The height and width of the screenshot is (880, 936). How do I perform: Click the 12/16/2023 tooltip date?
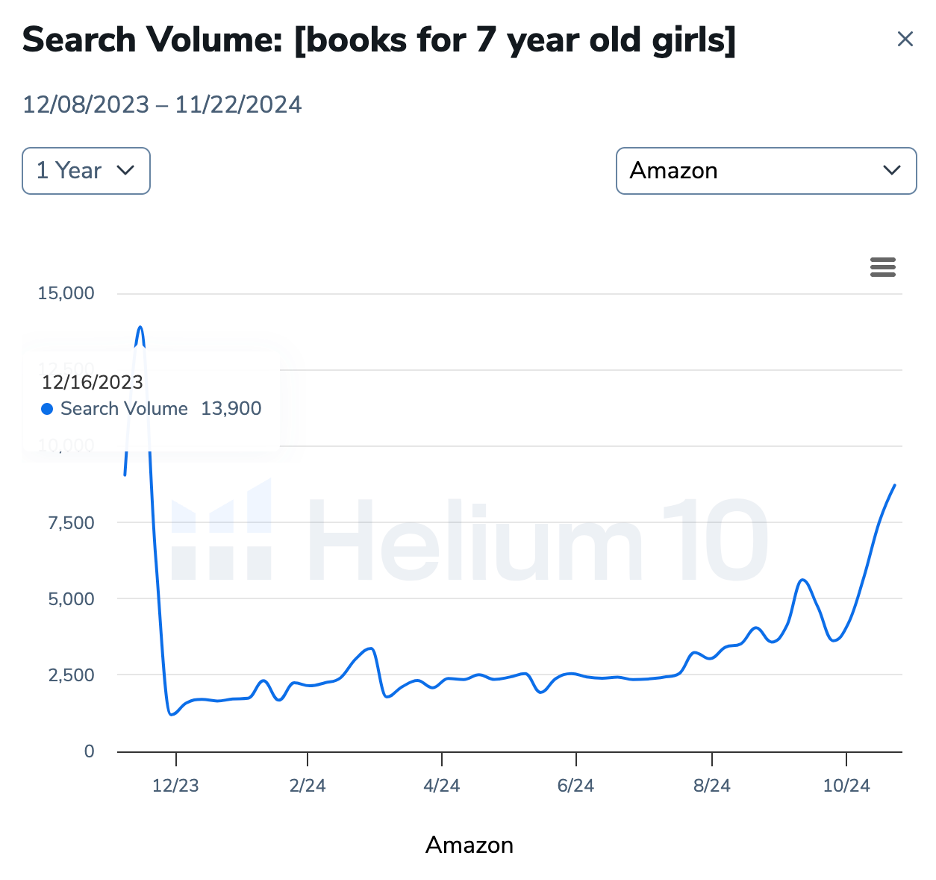point(92,382)
